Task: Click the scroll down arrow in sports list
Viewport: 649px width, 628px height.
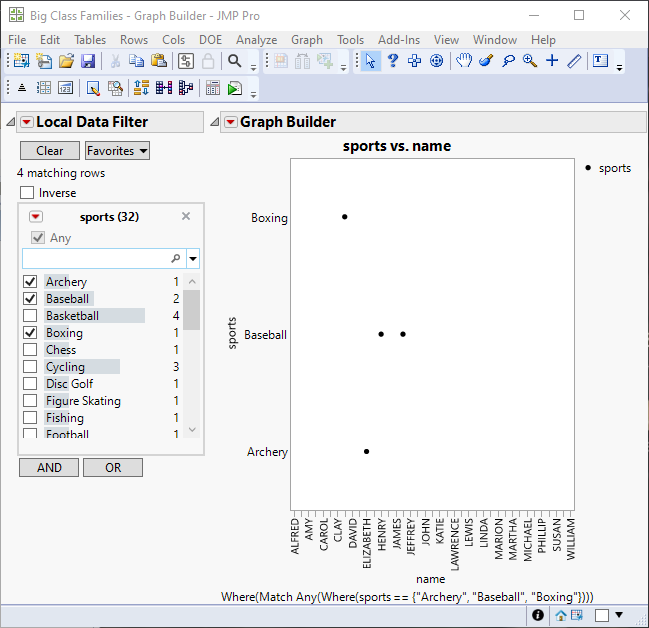Action: tap(192, 430)
